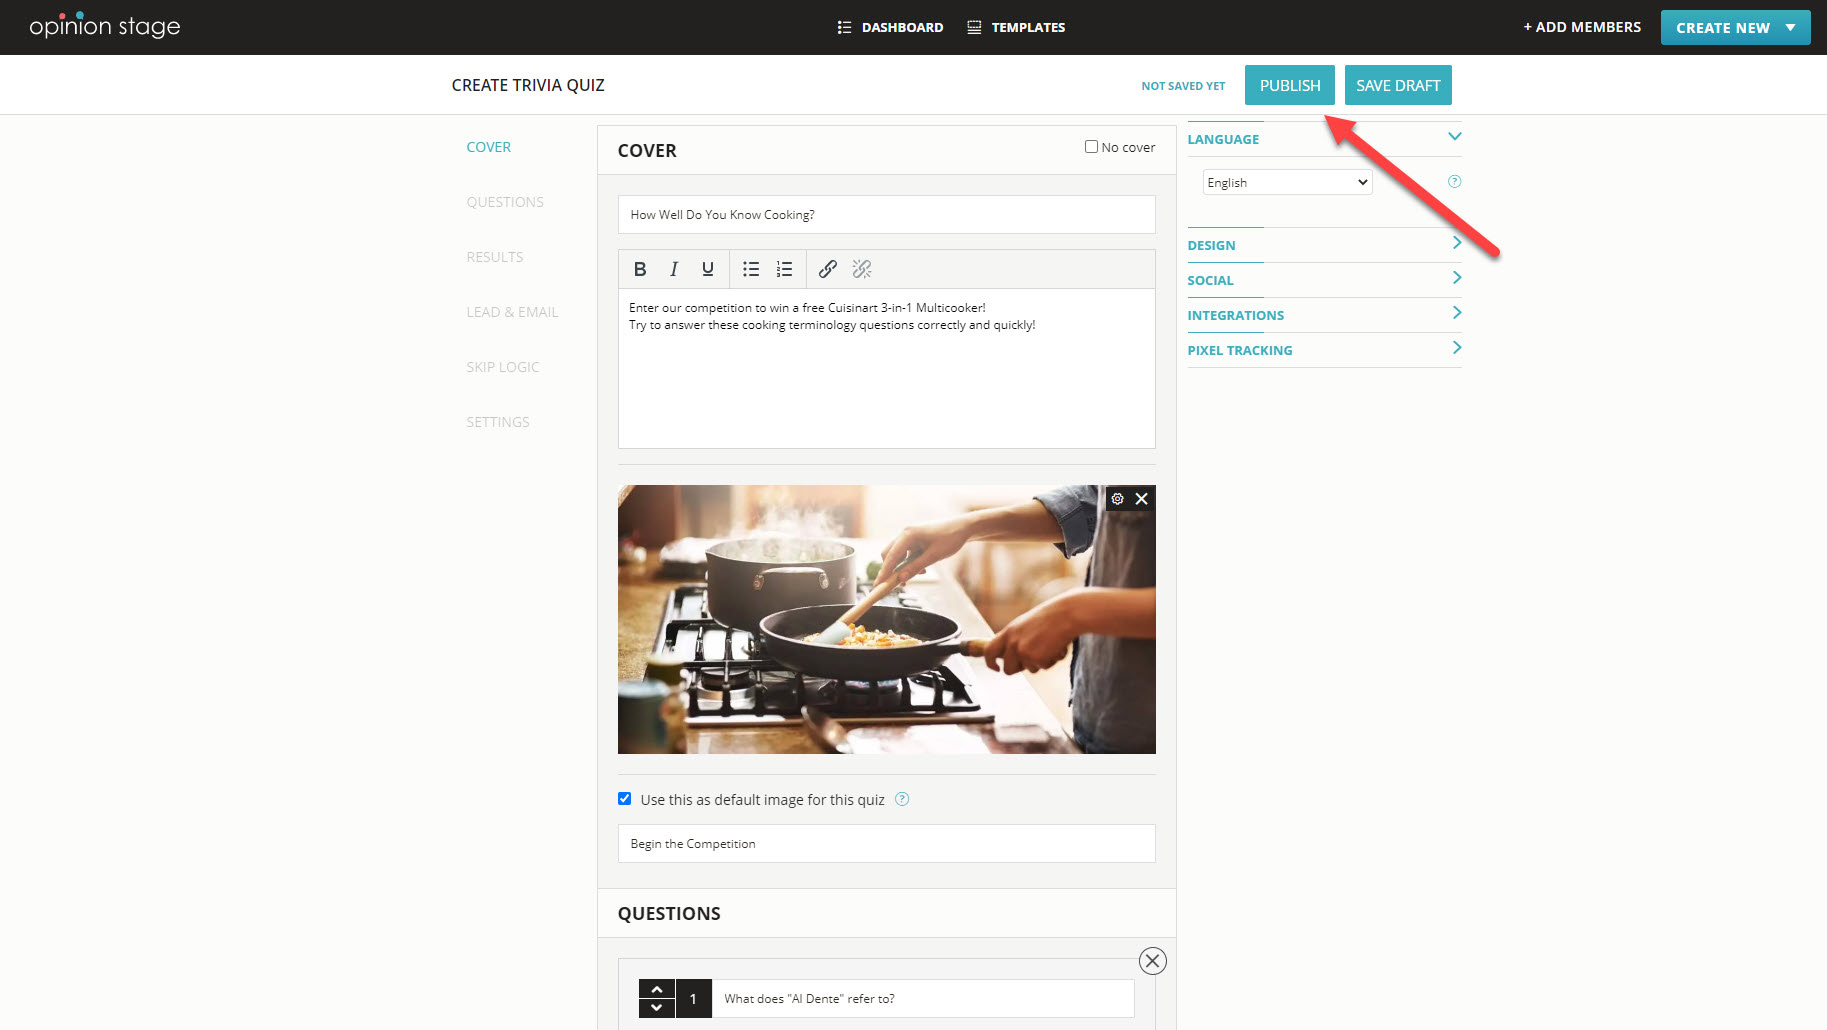Go to the Questions section in sidebar
This screenshot has height=1030, width=1827.
(x=505, y=202)
